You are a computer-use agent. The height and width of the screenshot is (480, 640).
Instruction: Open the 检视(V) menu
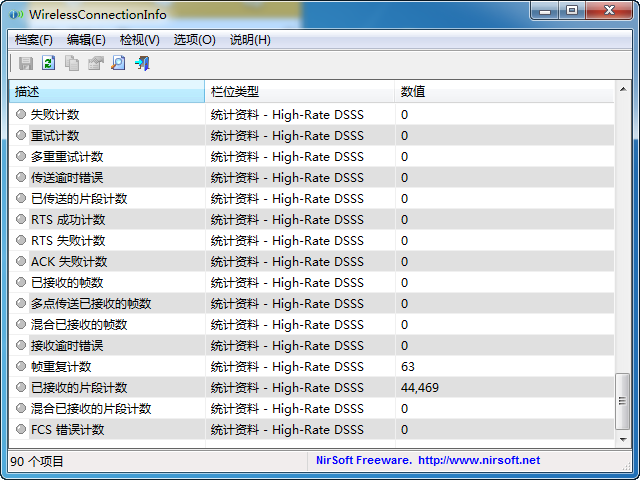[140, 40]
